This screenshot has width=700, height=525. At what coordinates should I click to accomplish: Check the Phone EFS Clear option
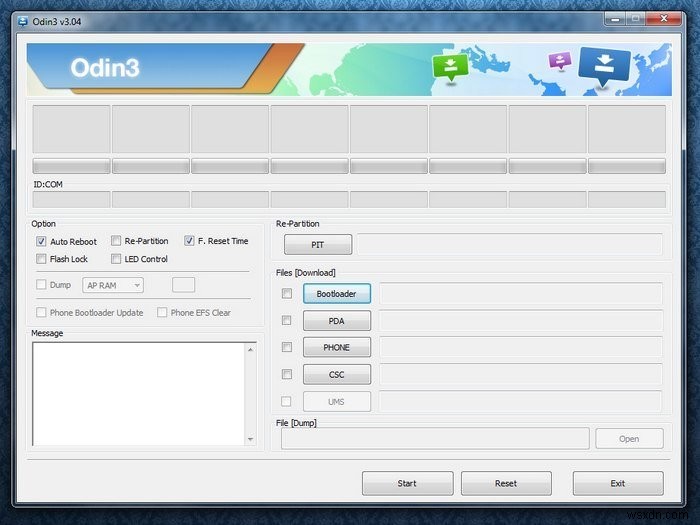(x=162, y=312)
